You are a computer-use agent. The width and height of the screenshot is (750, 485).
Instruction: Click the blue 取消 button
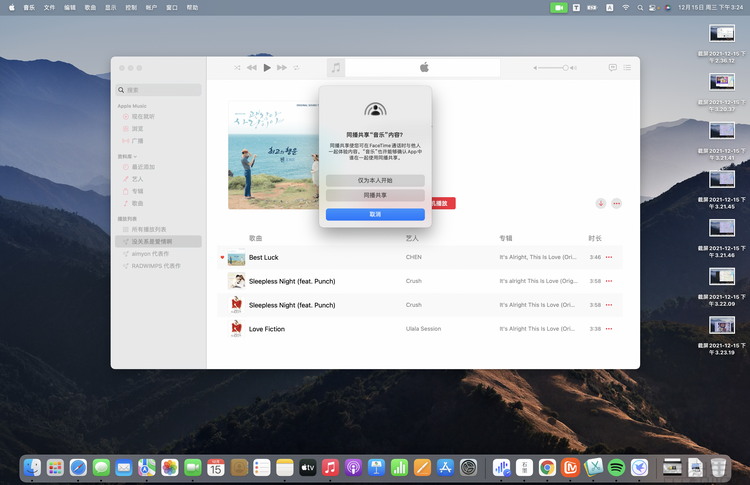[x=375, y=214]
